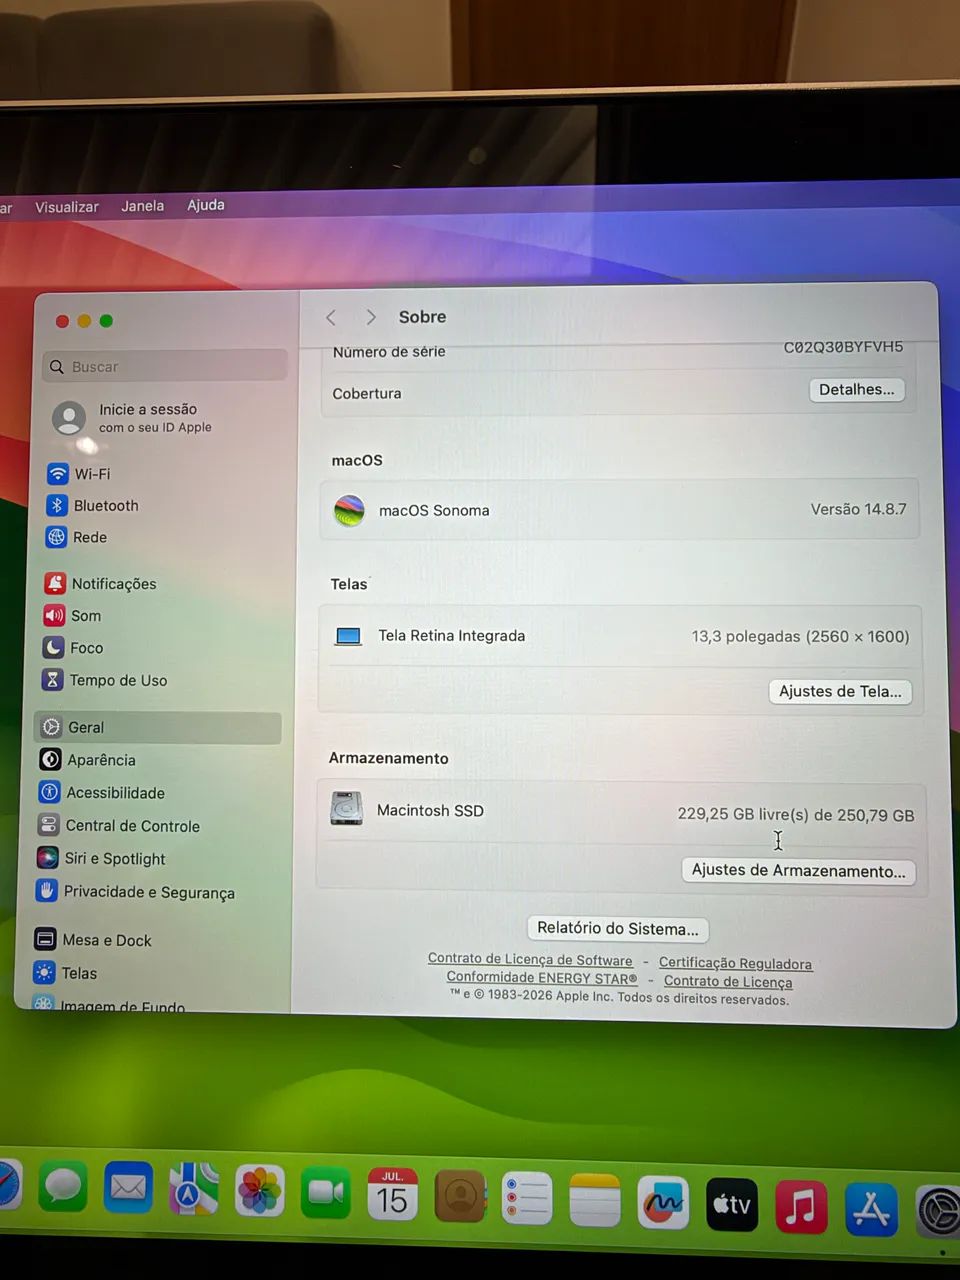Select the Geral gear icon
960x1280 pixels.
51,727
